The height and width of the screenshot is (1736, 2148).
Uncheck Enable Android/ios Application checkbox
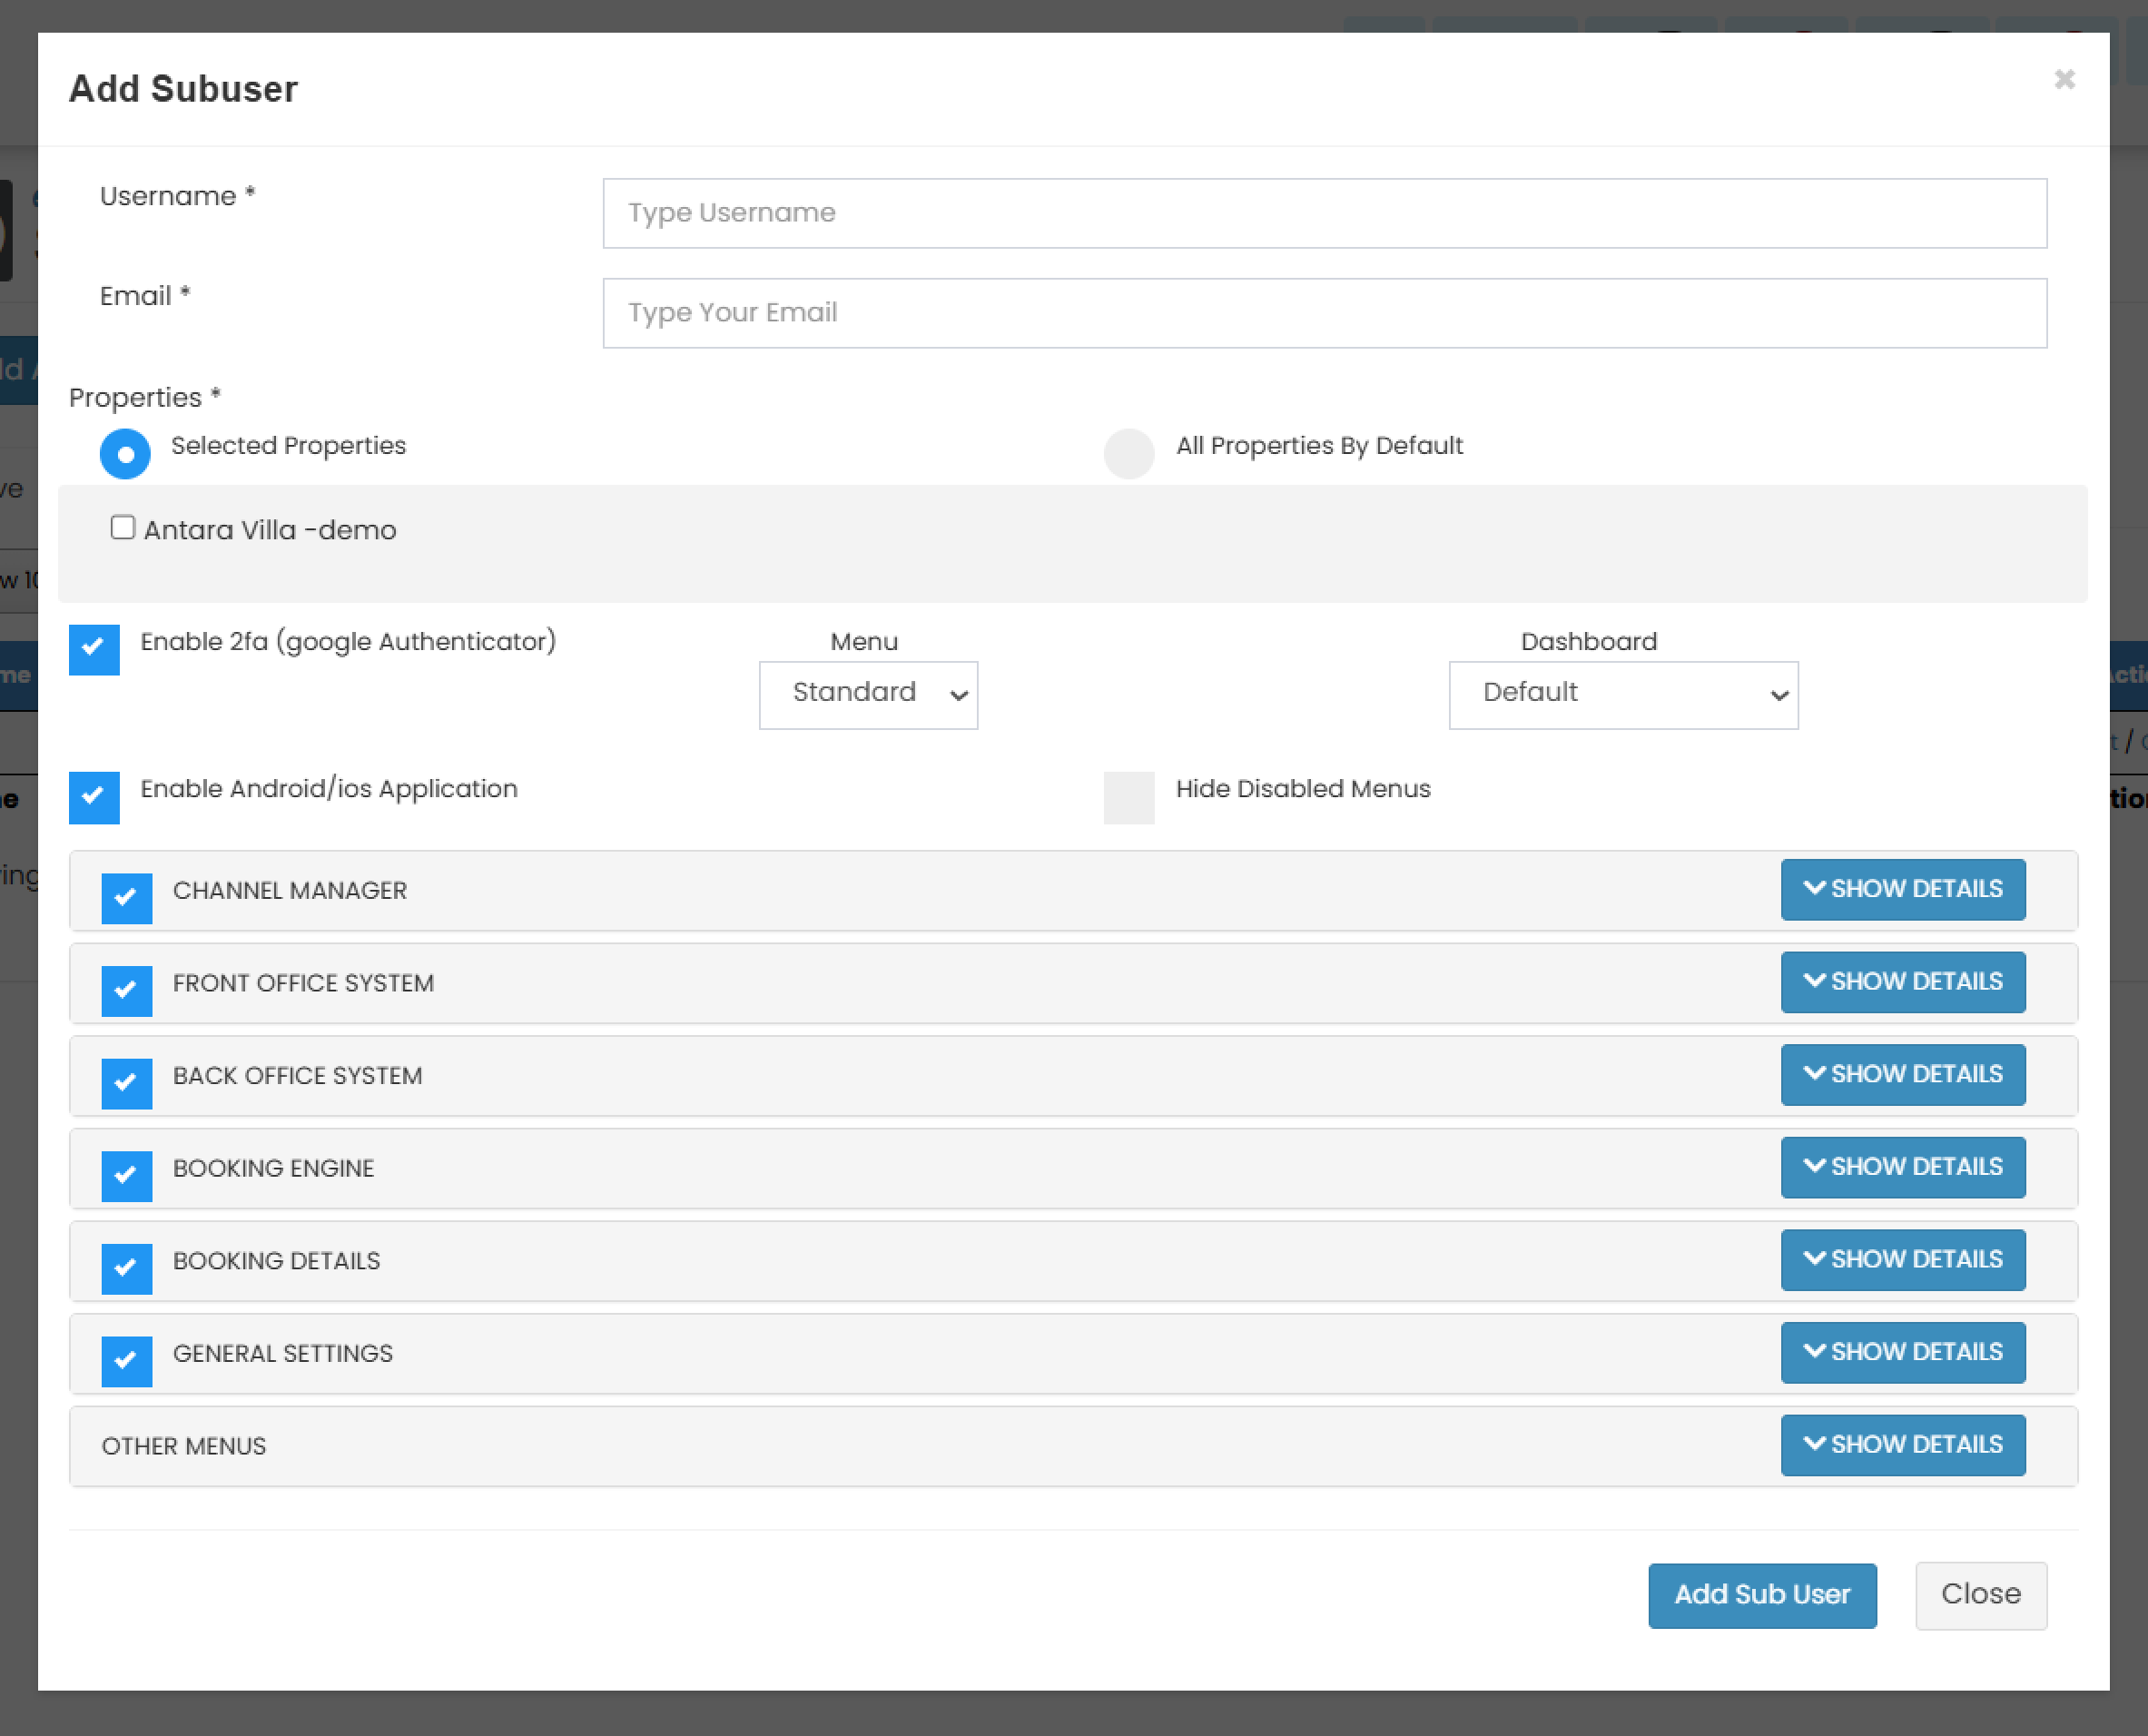pos(94,797)
